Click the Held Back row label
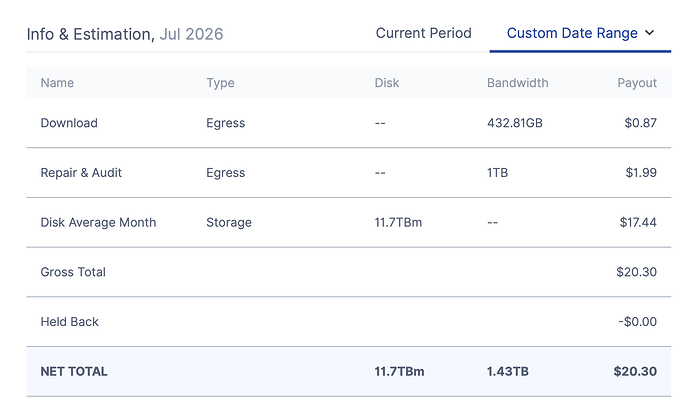Image resolution: width=690 pixels, height=400 pixels. [70, 322]
